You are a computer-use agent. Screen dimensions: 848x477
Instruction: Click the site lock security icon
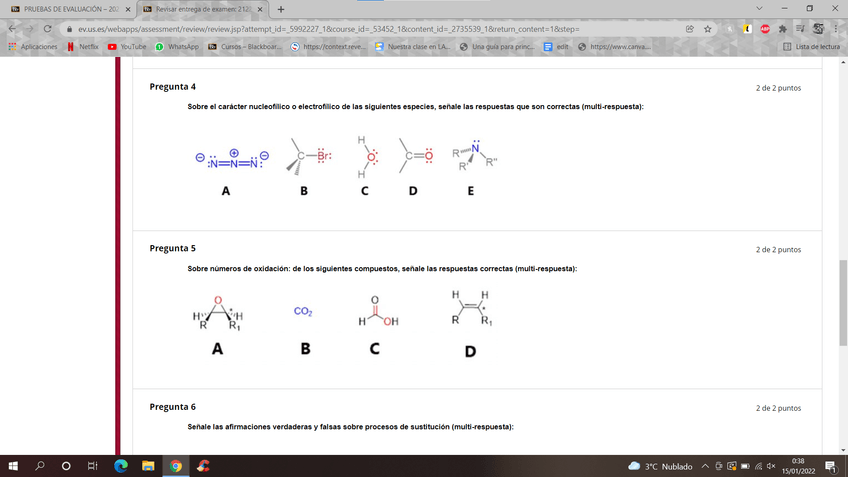pos(69,29)
